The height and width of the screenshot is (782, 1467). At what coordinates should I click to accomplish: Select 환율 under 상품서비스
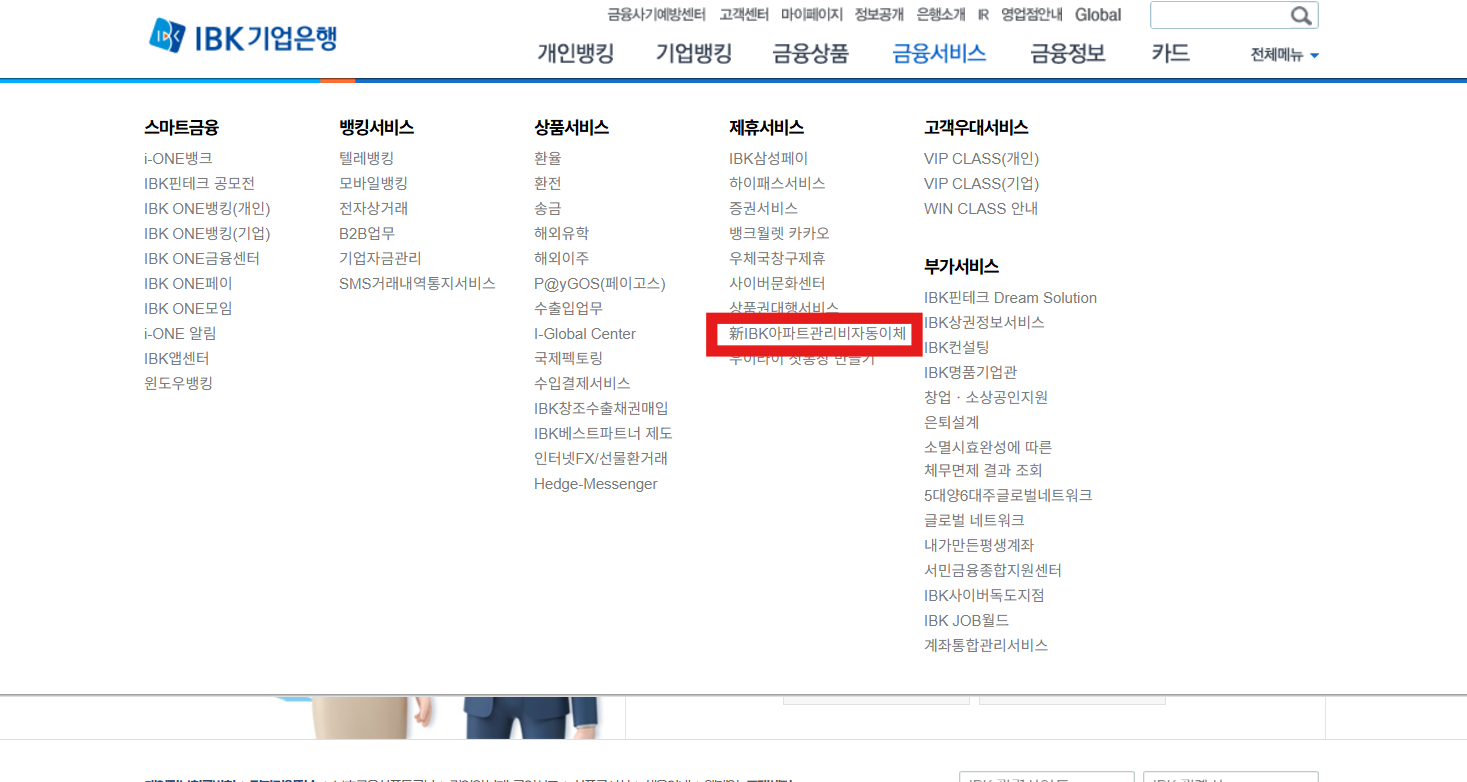pyautogui.click(x=548, y=158)
